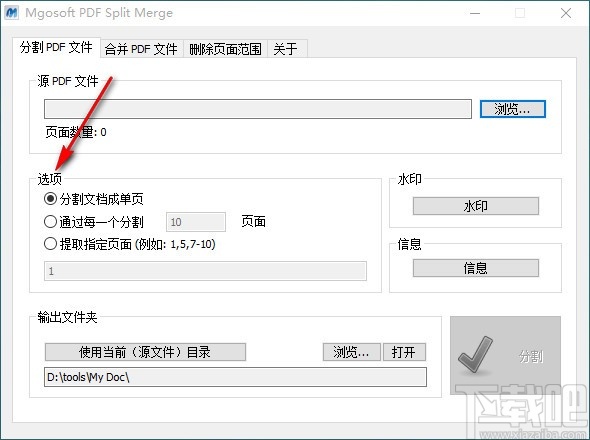Click 使用当前（源文件）目录 button
The width and height of the screenshot is (590, 440).
tap(145, 352)
